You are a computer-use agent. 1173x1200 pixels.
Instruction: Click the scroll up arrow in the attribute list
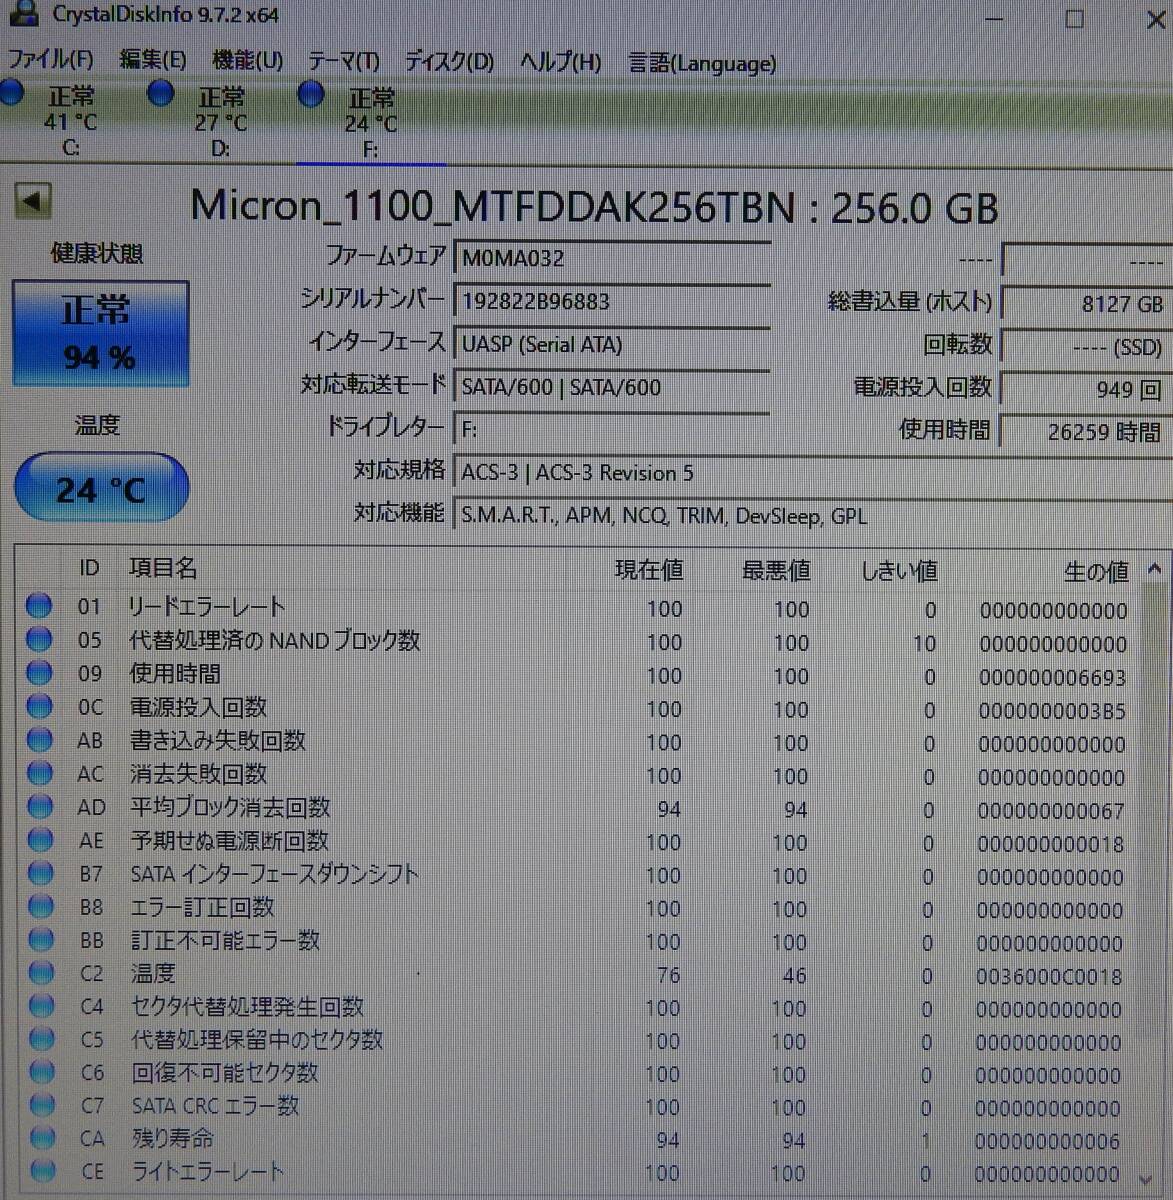[1154, 569]
